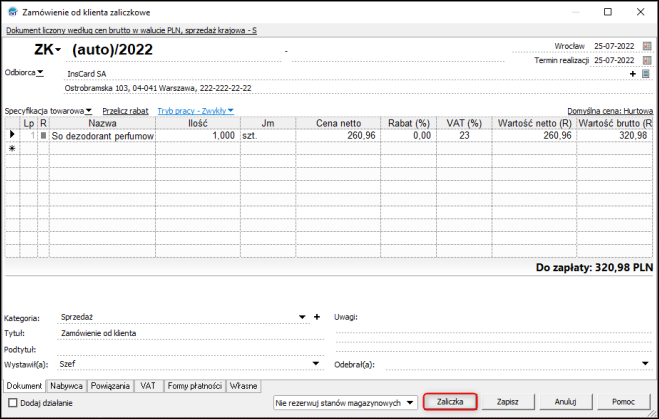659x419 pixels.
Task: Click Domyślna cena: Hurtowa link
Action: (610, 111)
